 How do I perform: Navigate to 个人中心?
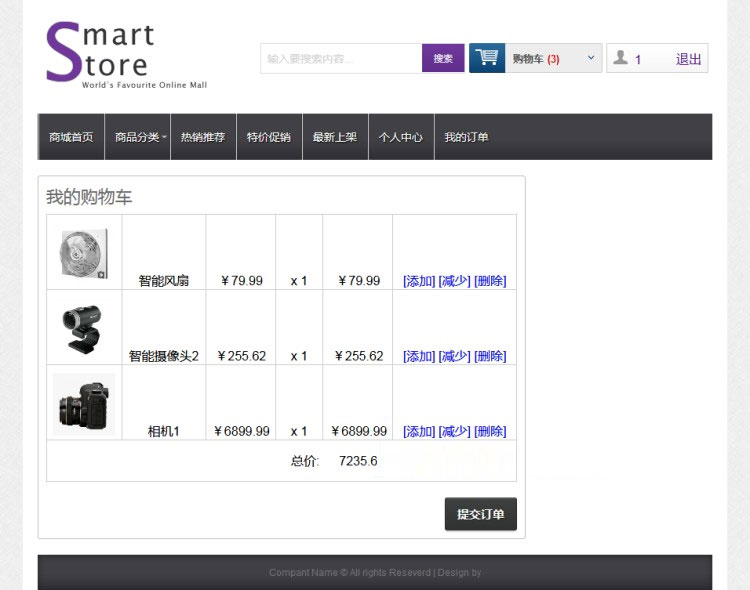tap(401, 137)
